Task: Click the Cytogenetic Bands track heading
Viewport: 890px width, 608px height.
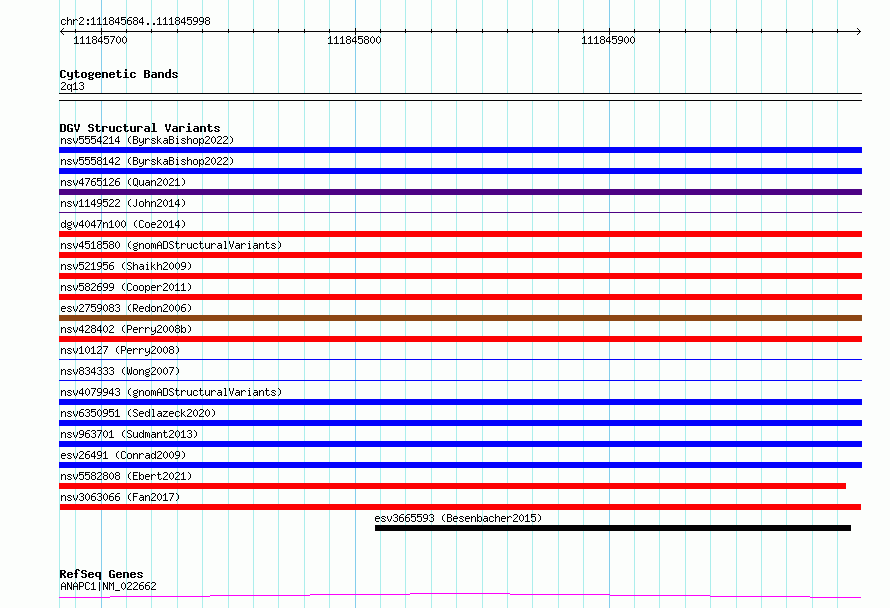Action: [119, 74]
